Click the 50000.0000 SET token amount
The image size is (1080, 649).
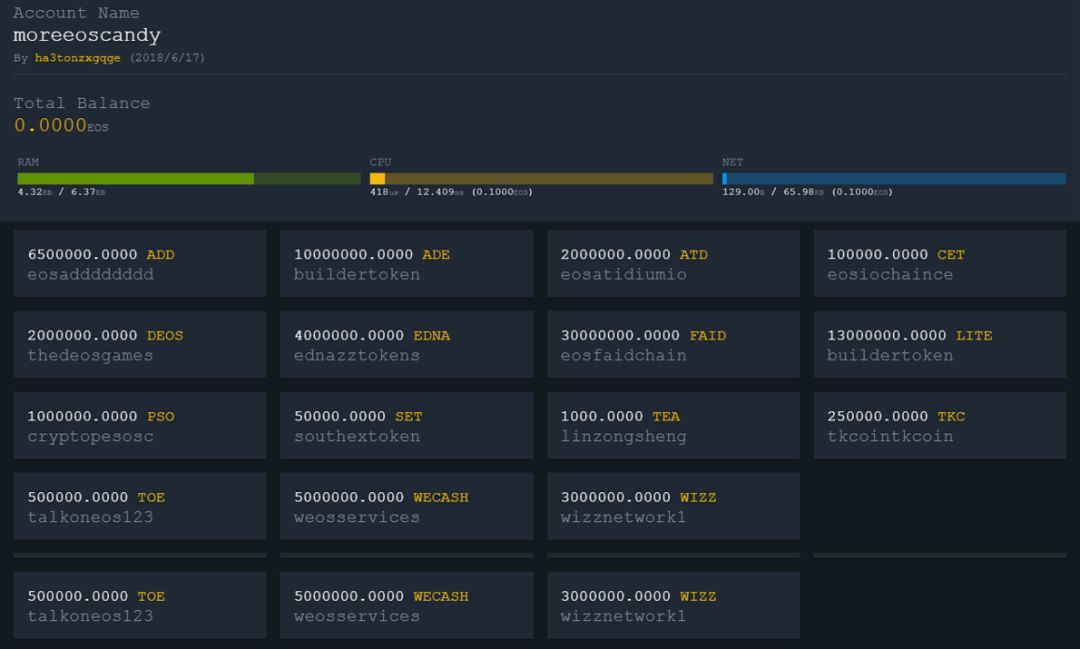358,416
